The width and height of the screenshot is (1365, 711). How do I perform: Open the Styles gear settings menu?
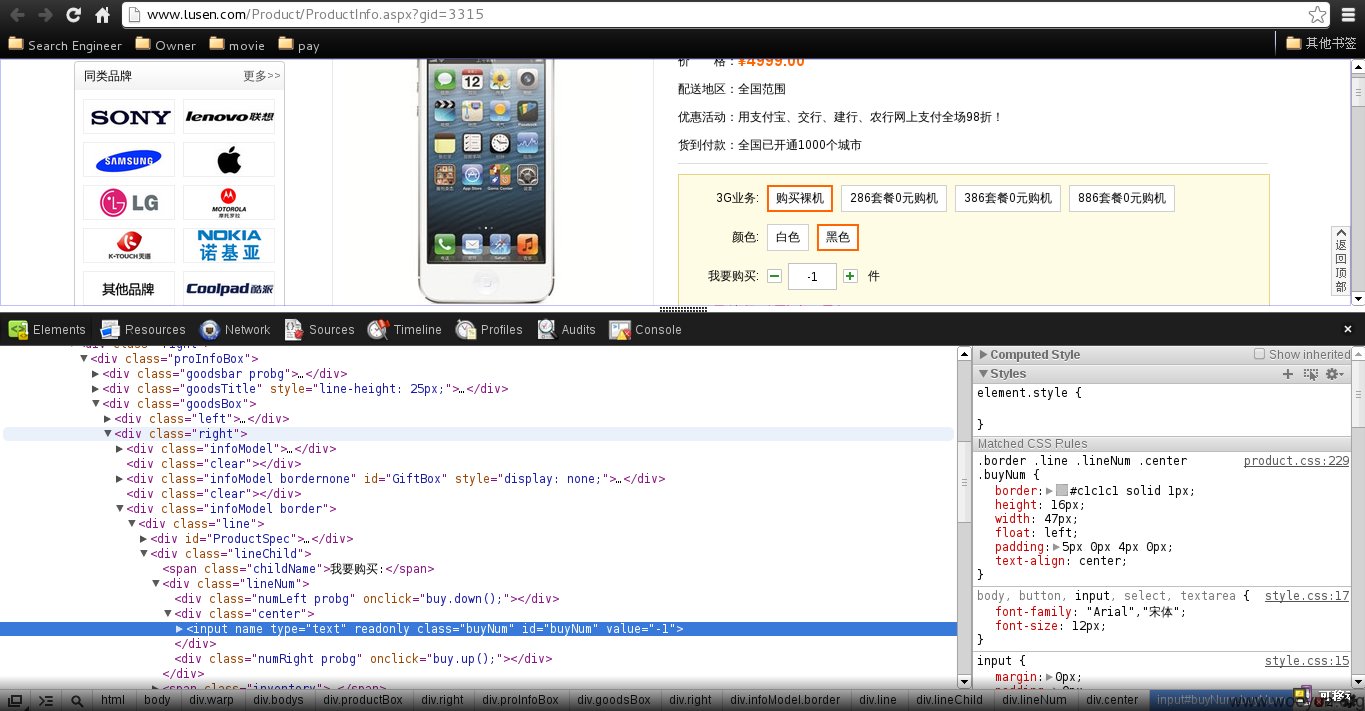[1334, 374]
